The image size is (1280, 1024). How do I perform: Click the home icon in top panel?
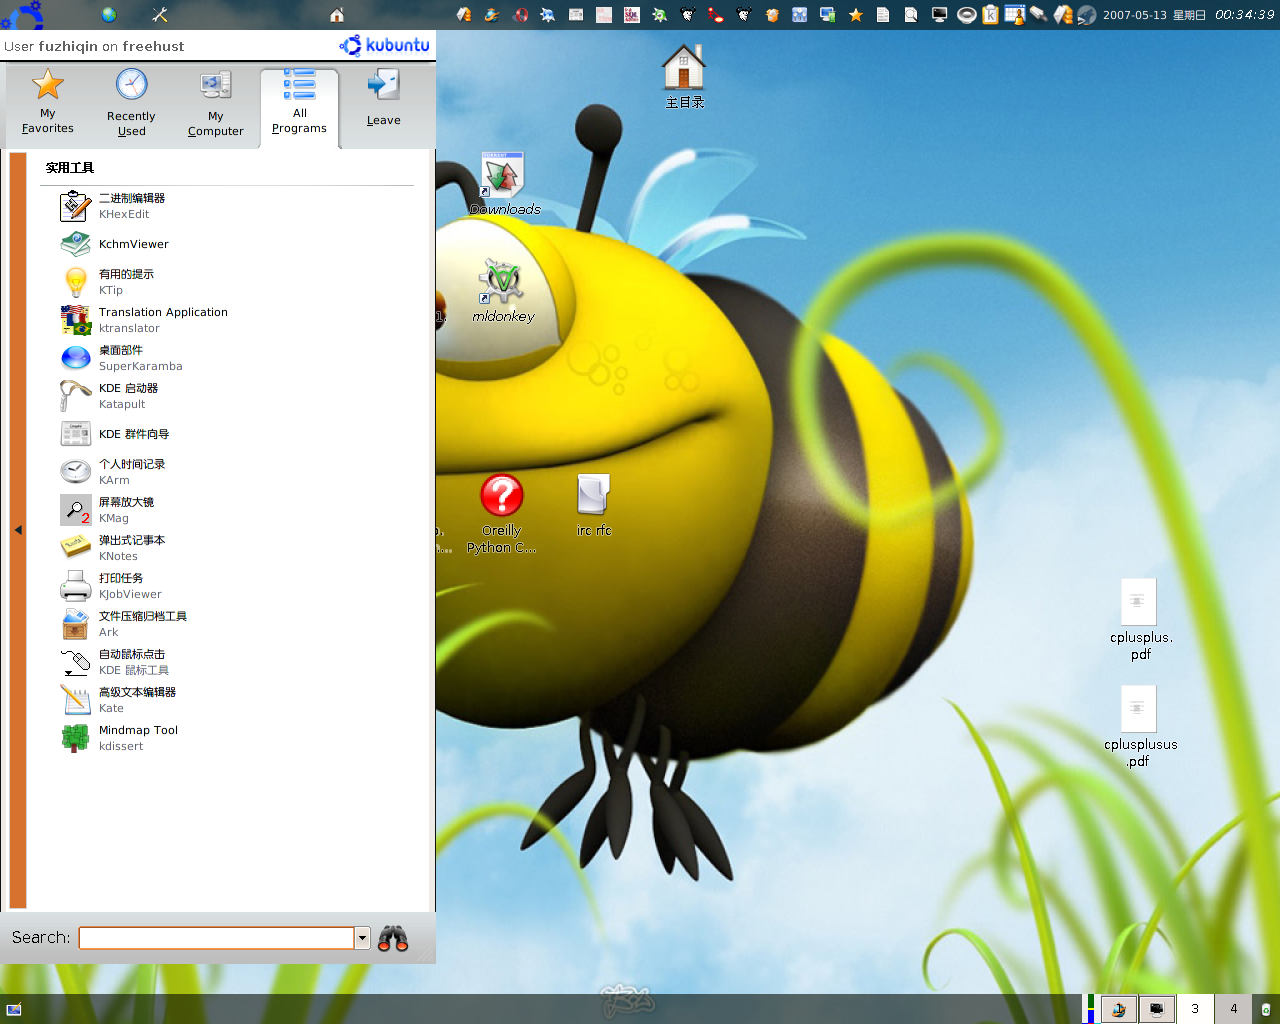[x=337, y=15]
